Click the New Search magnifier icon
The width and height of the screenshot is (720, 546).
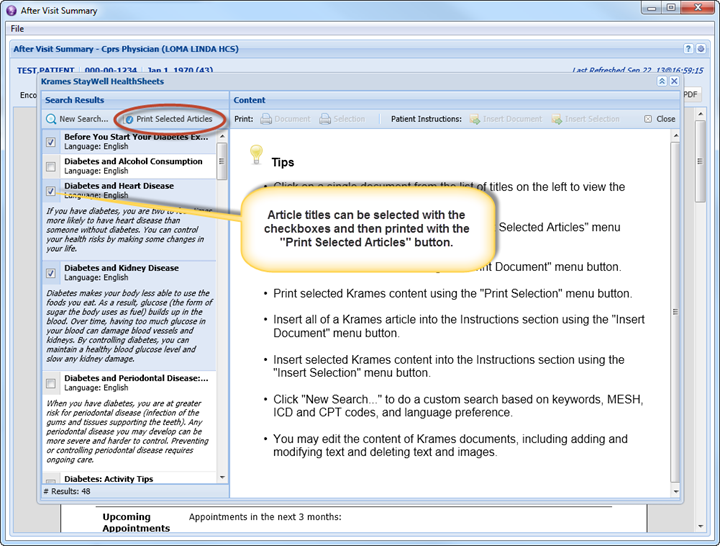(x=51, y=119)
